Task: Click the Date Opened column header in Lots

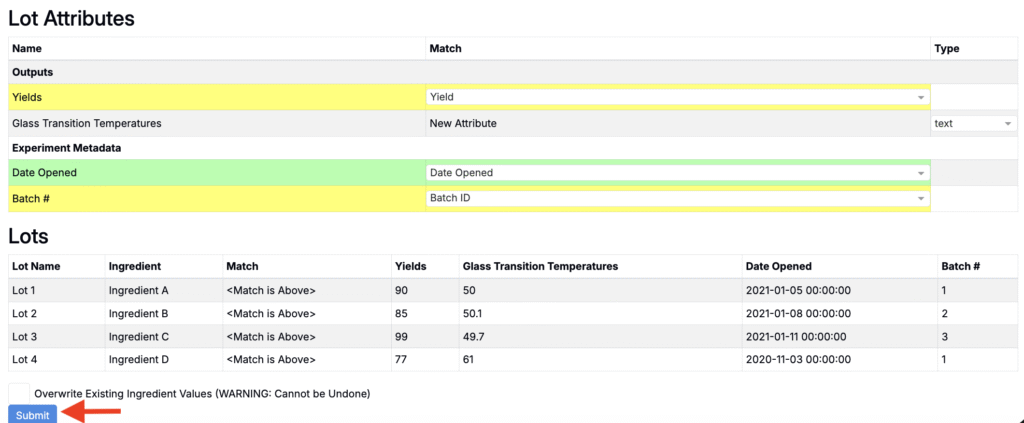Action: [778, 266]
